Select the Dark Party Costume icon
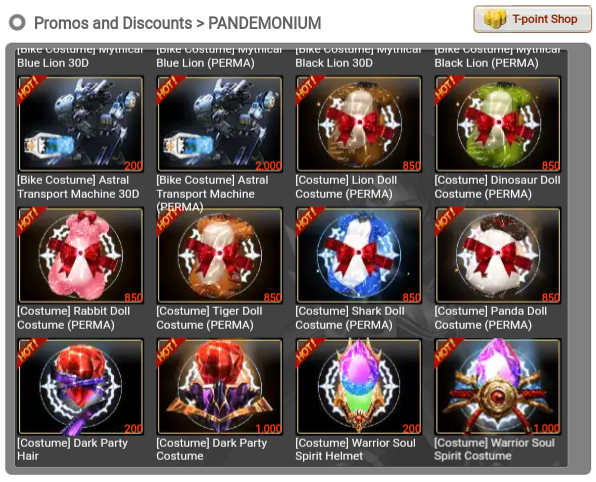This screenshot has width=596, height=482. coord(219,387)
